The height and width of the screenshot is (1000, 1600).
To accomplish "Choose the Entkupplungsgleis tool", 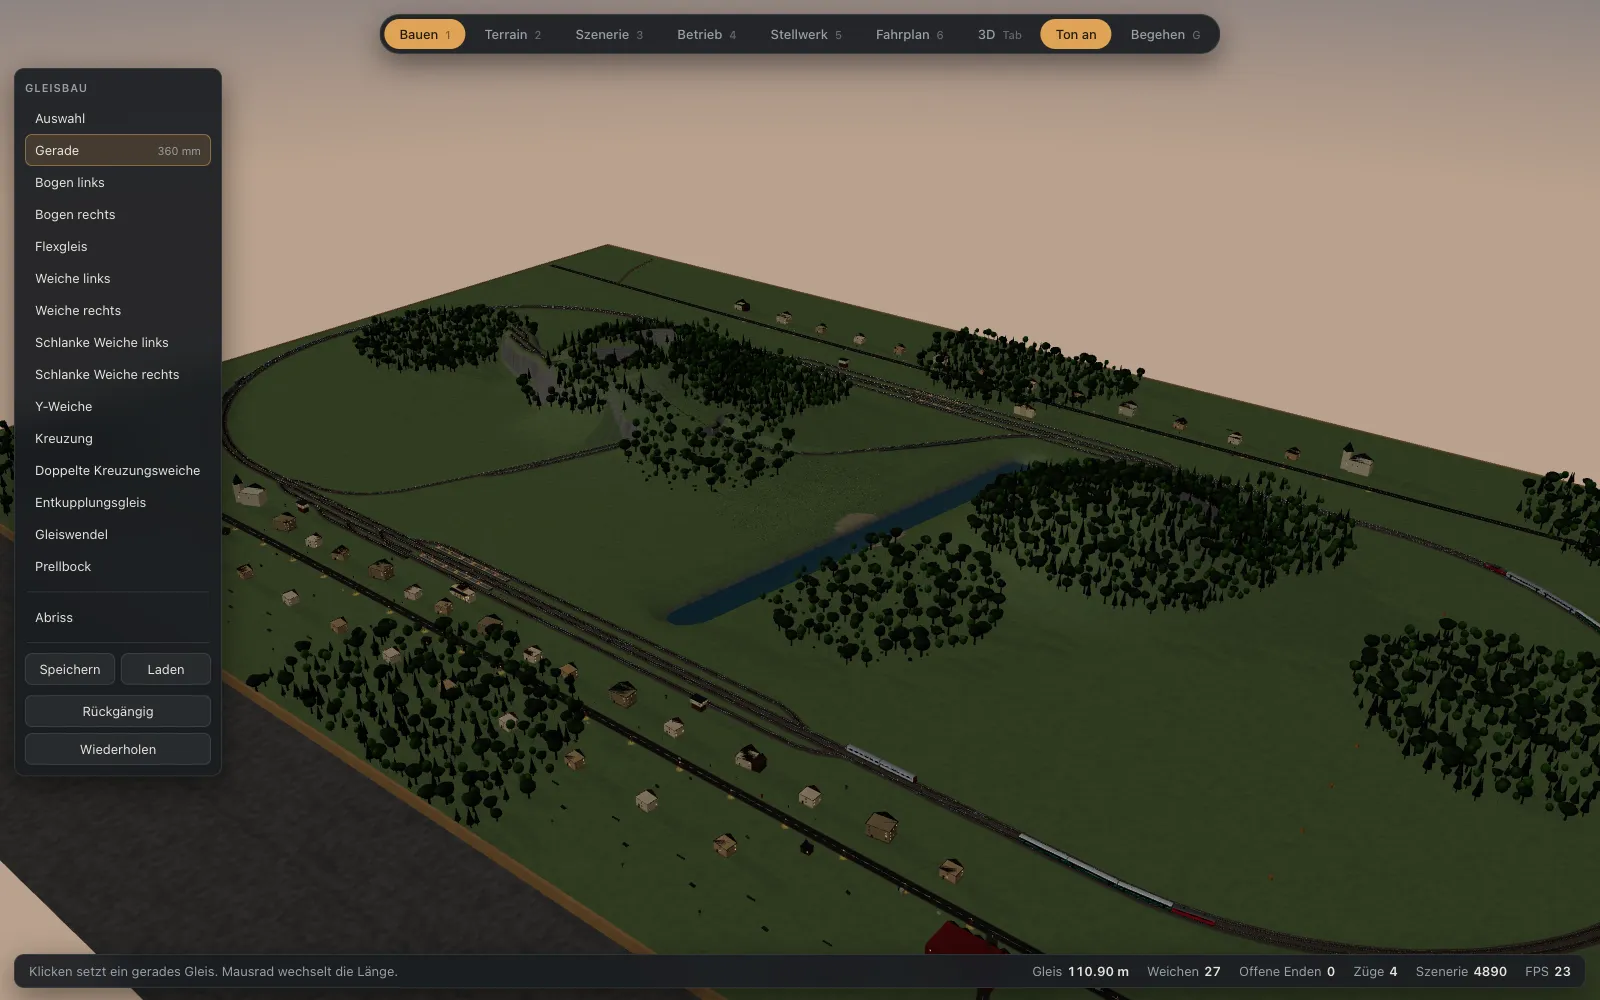I will 118,502.
